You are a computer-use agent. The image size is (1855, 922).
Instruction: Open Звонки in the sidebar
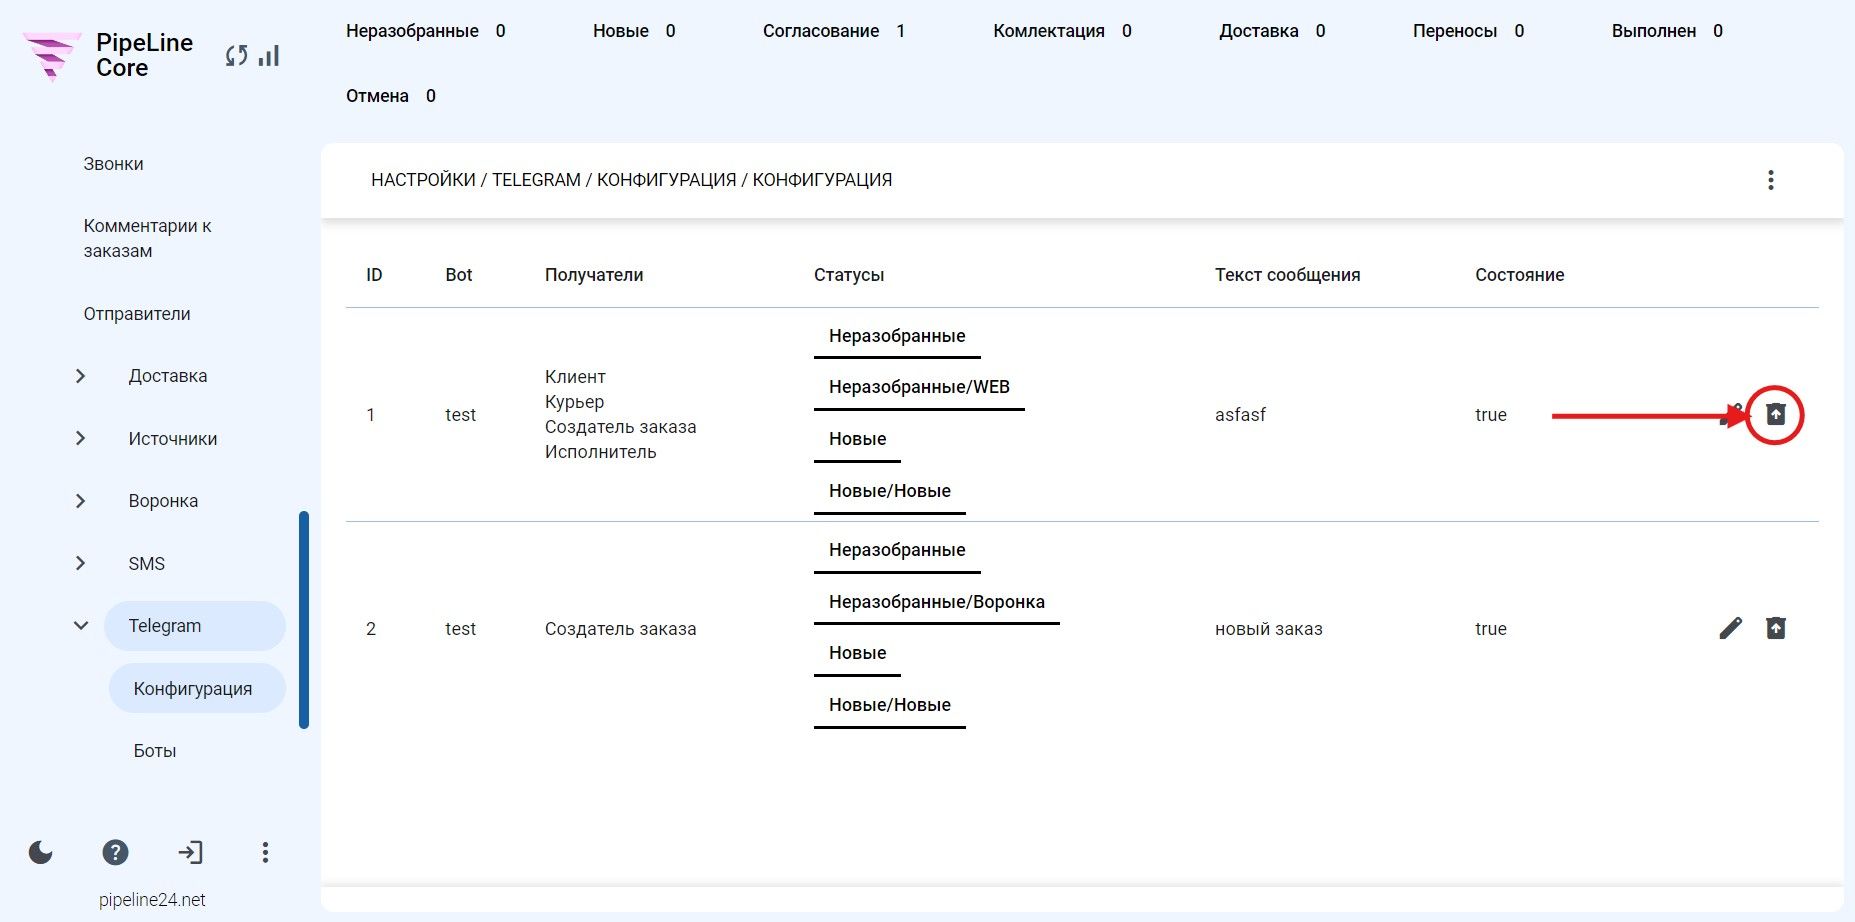click(113, 164)
